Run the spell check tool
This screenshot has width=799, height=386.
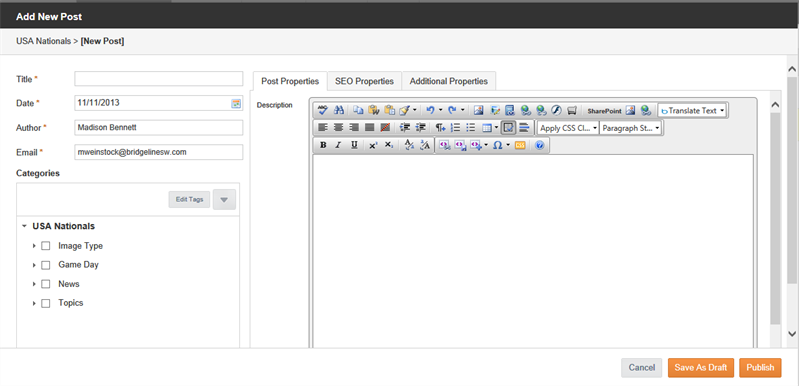(x=323, y=110)
